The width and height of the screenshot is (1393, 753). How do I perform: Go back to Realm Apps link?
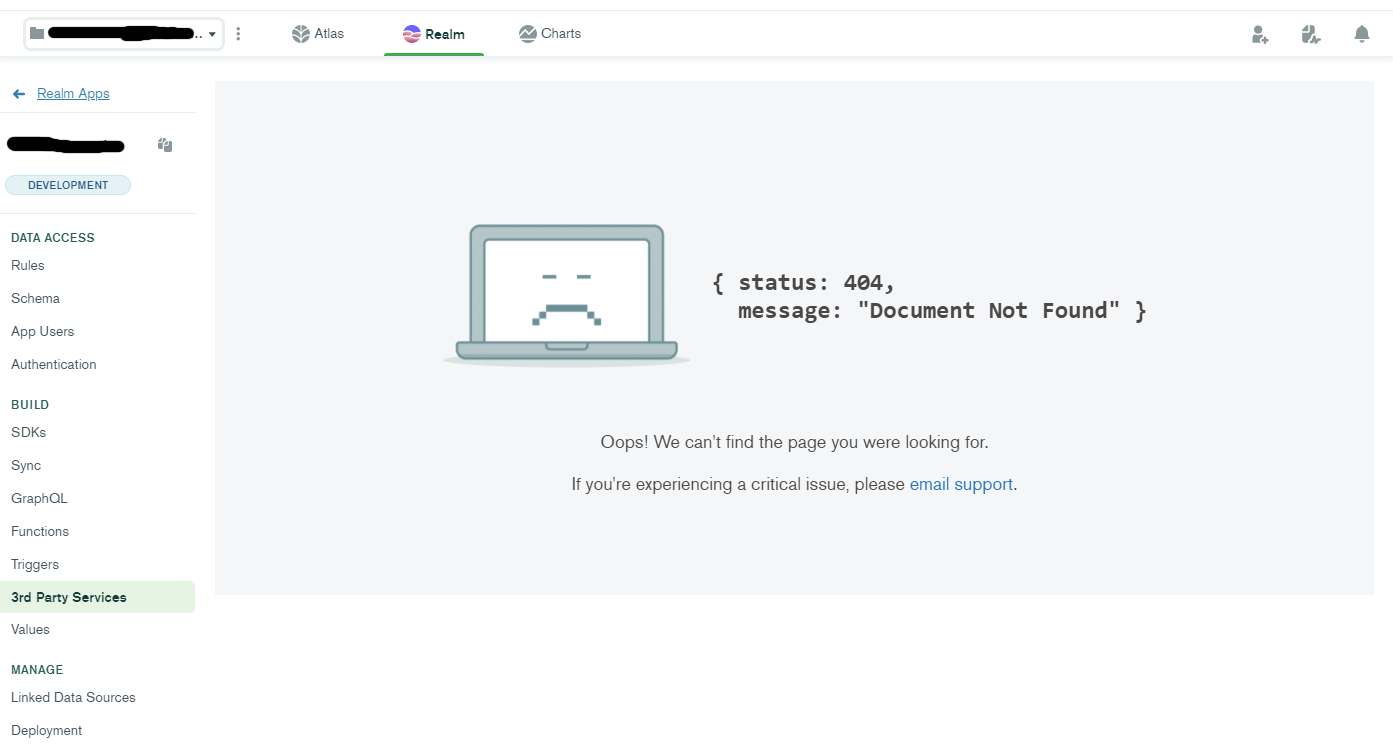click(73, 94)
